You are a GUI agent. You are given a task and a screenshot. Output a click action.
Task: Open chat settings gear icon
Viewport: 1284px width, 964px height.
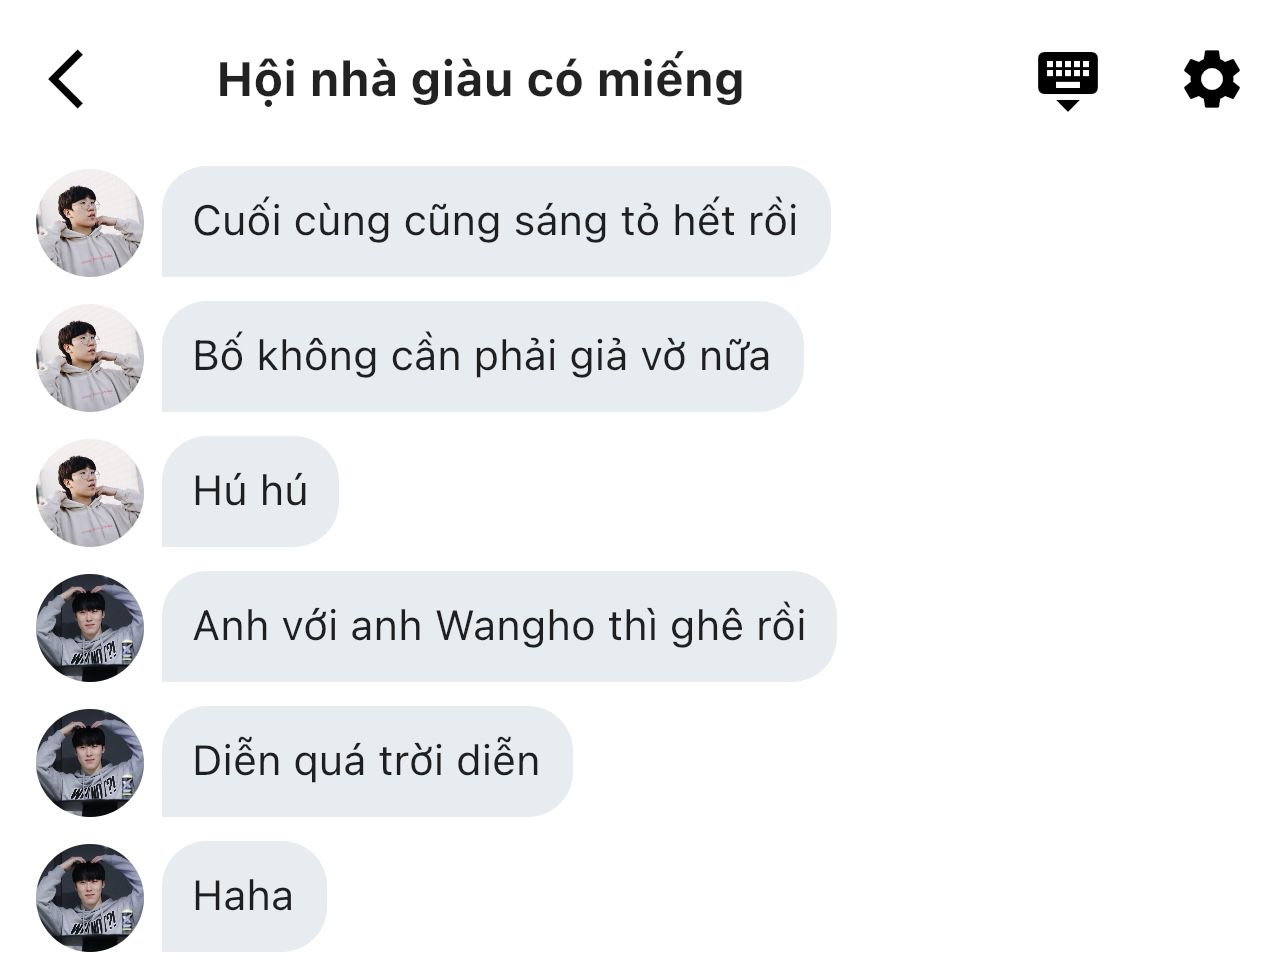pos(1212,79)
